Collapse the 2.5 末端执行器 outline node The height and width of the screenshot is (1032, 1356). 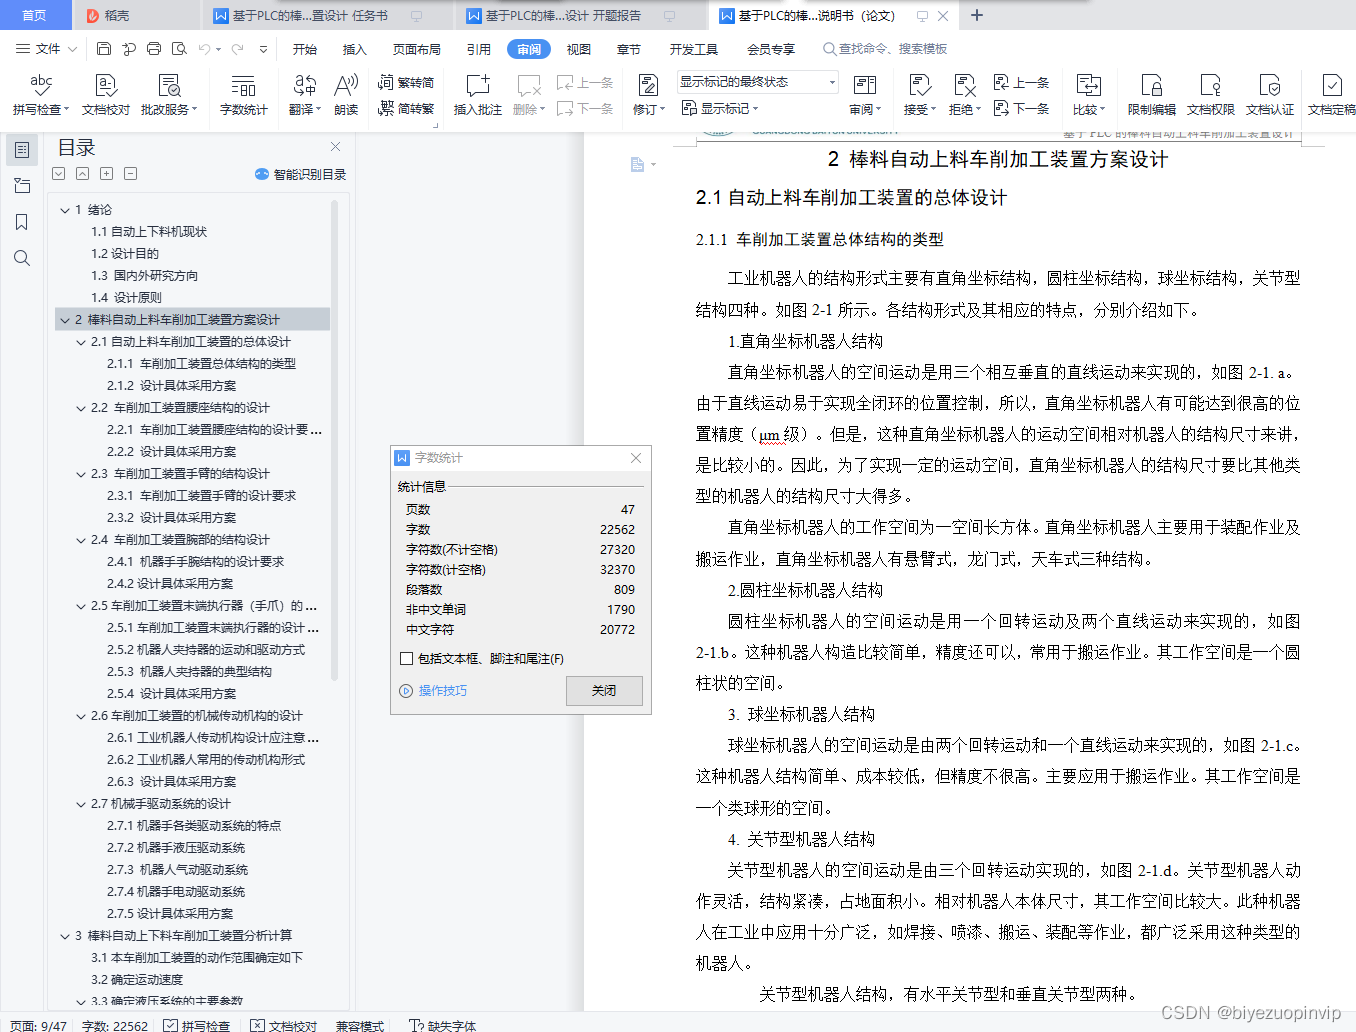point(81,606)
